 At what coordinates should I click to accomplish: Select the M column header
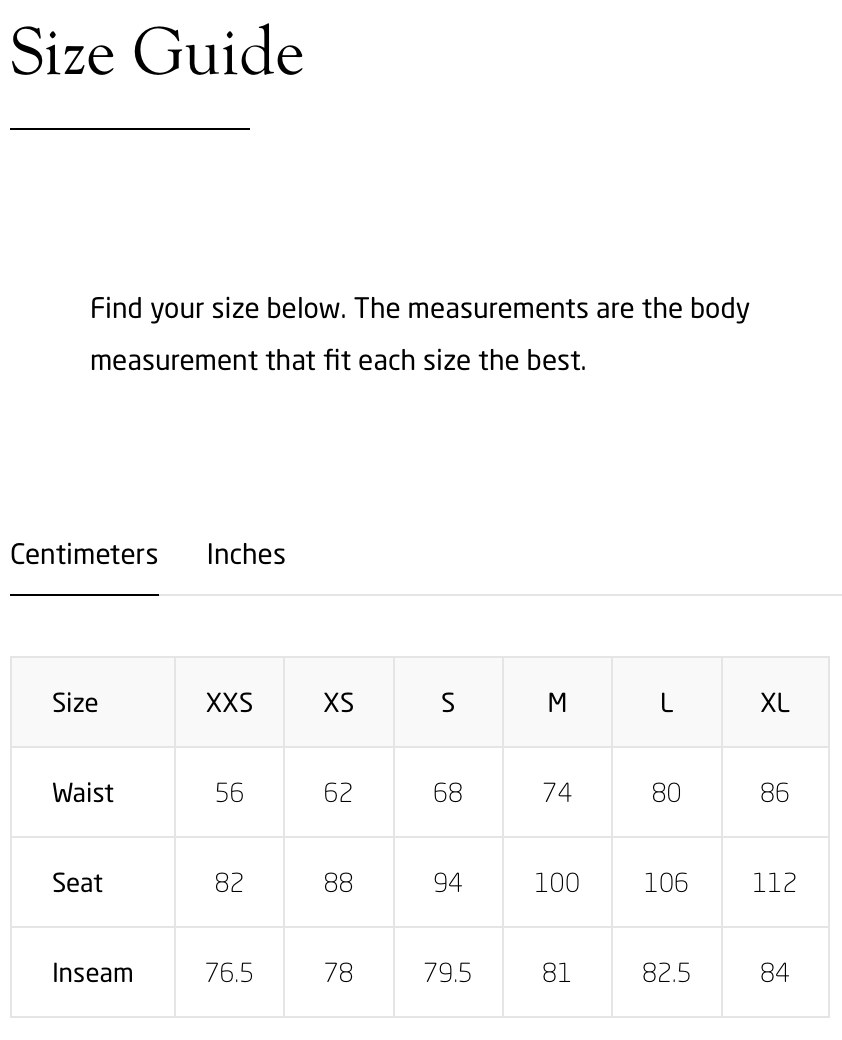point(557,703)
